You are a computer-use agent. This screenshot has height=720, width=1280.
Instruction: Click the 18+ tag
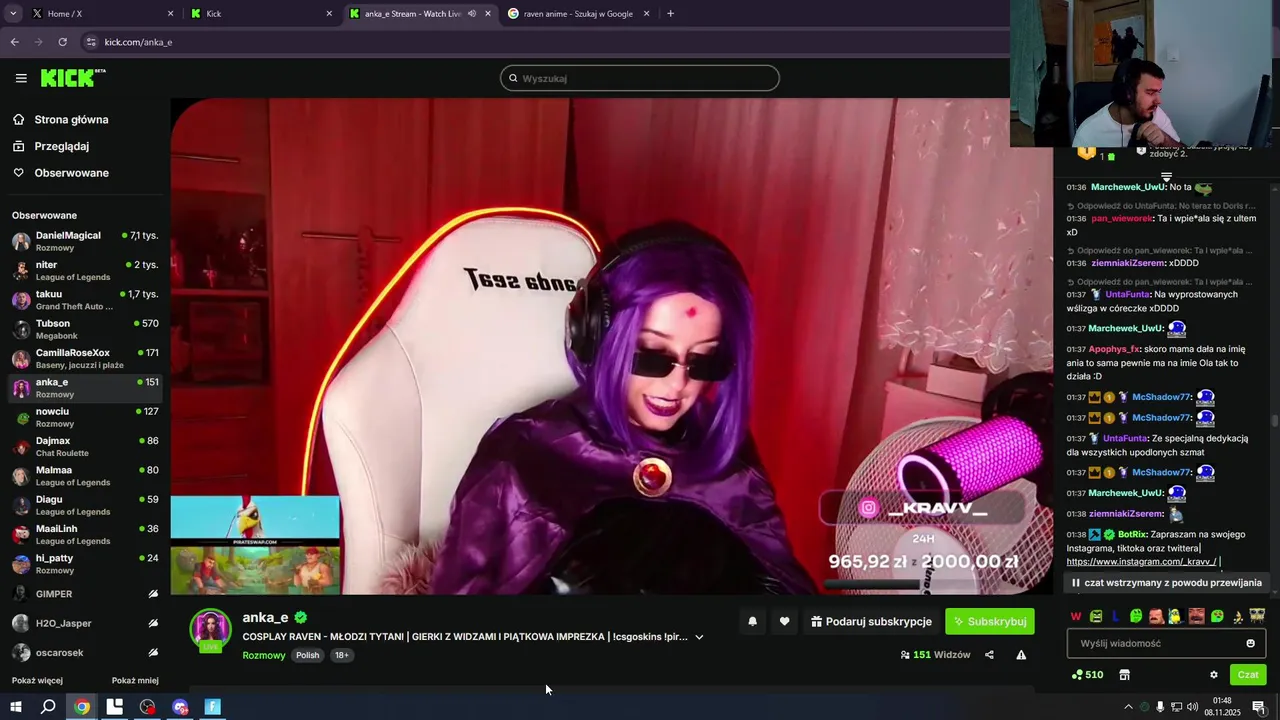342,655
